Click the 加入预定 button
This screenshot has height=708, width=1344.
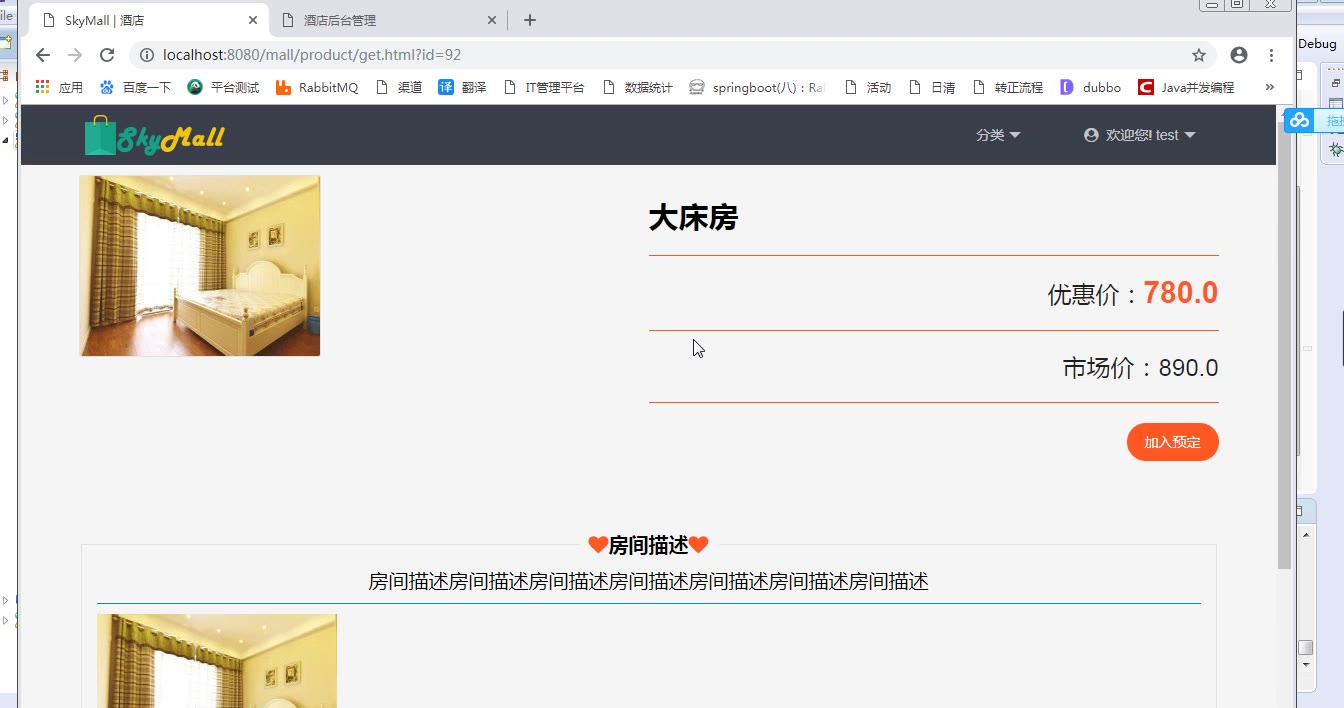[1172, 442]
